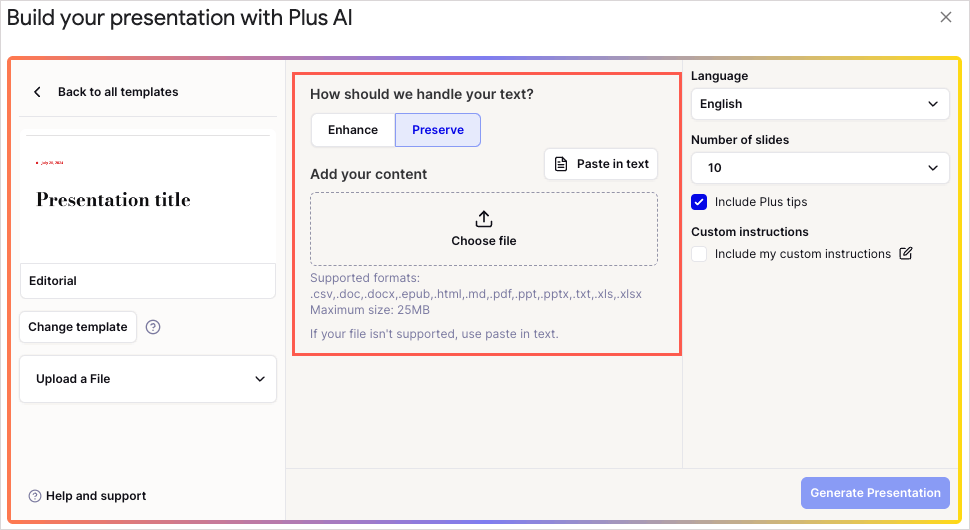Image resolution: width=970 pixels, height=530 pixels.
Task: Click the Choose file drop area
Action: 484,229
